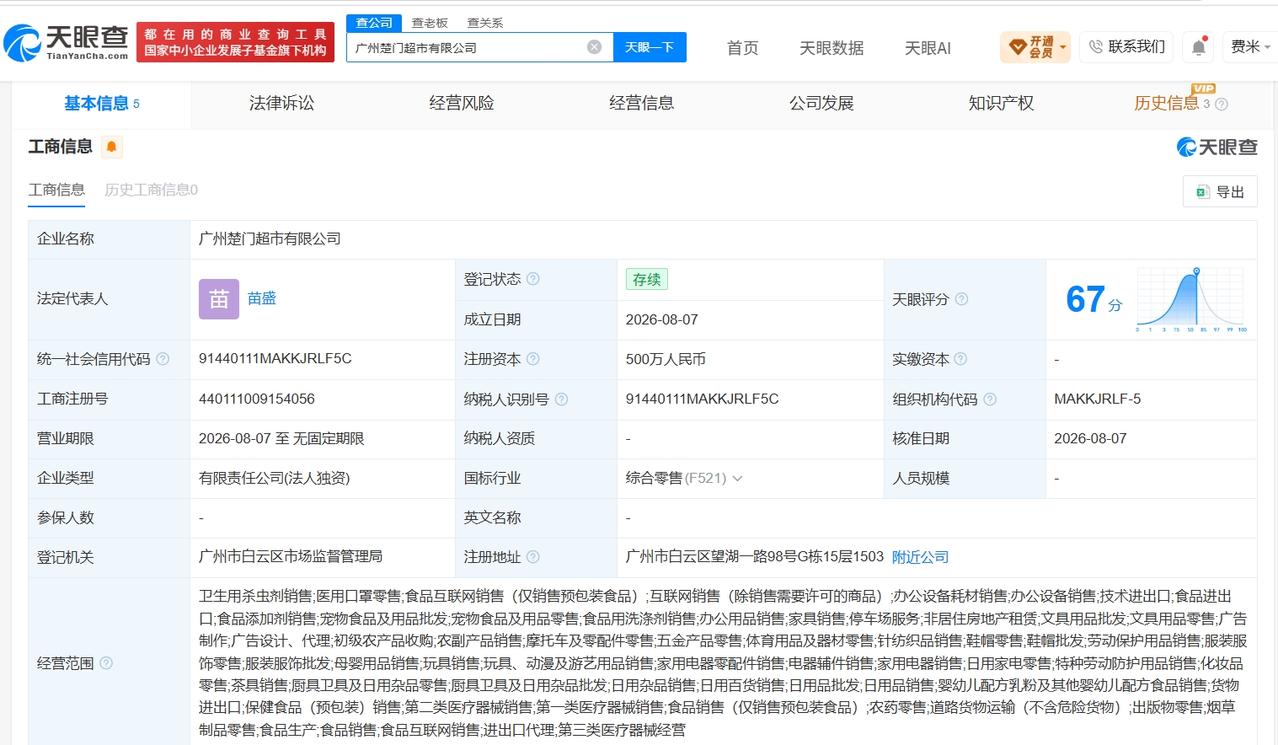Click the 联系我们 button
Screen dimensions: 1278x745
pyautogui.click(x=1126, y=47)
